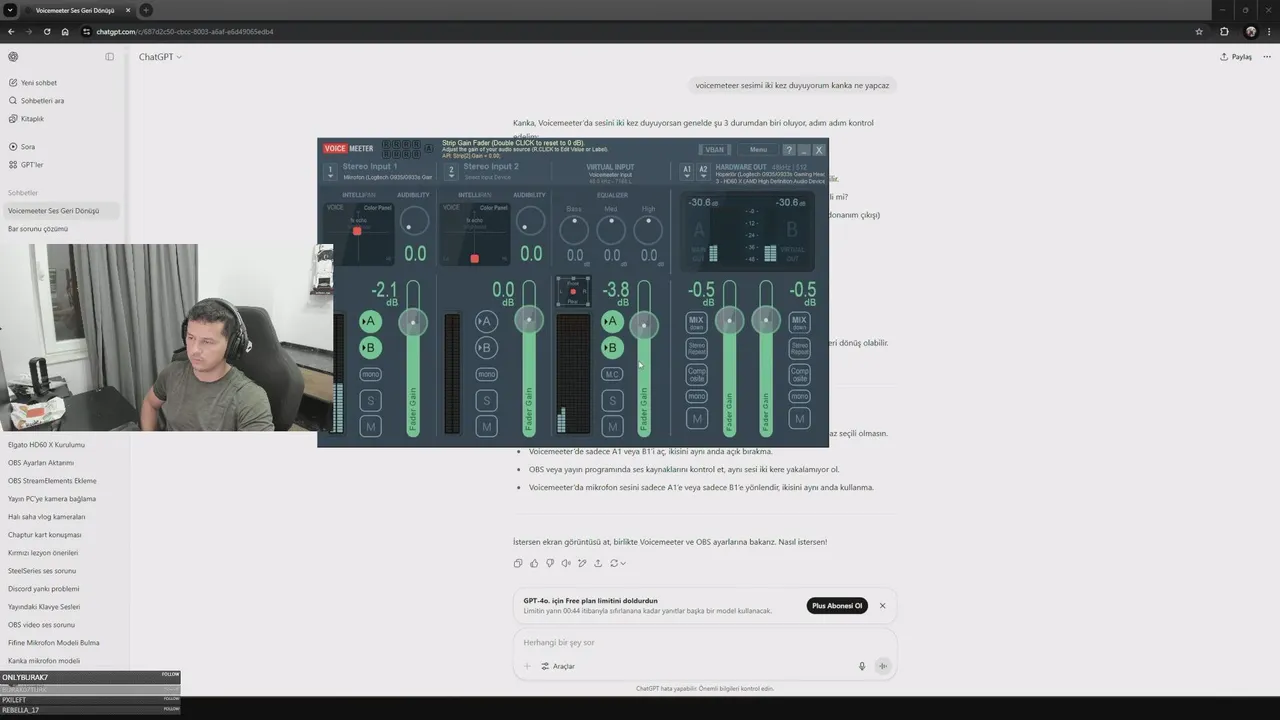
Task: Toggle bus A on Virtual Input strip
Action: click(x=612, y=321)
